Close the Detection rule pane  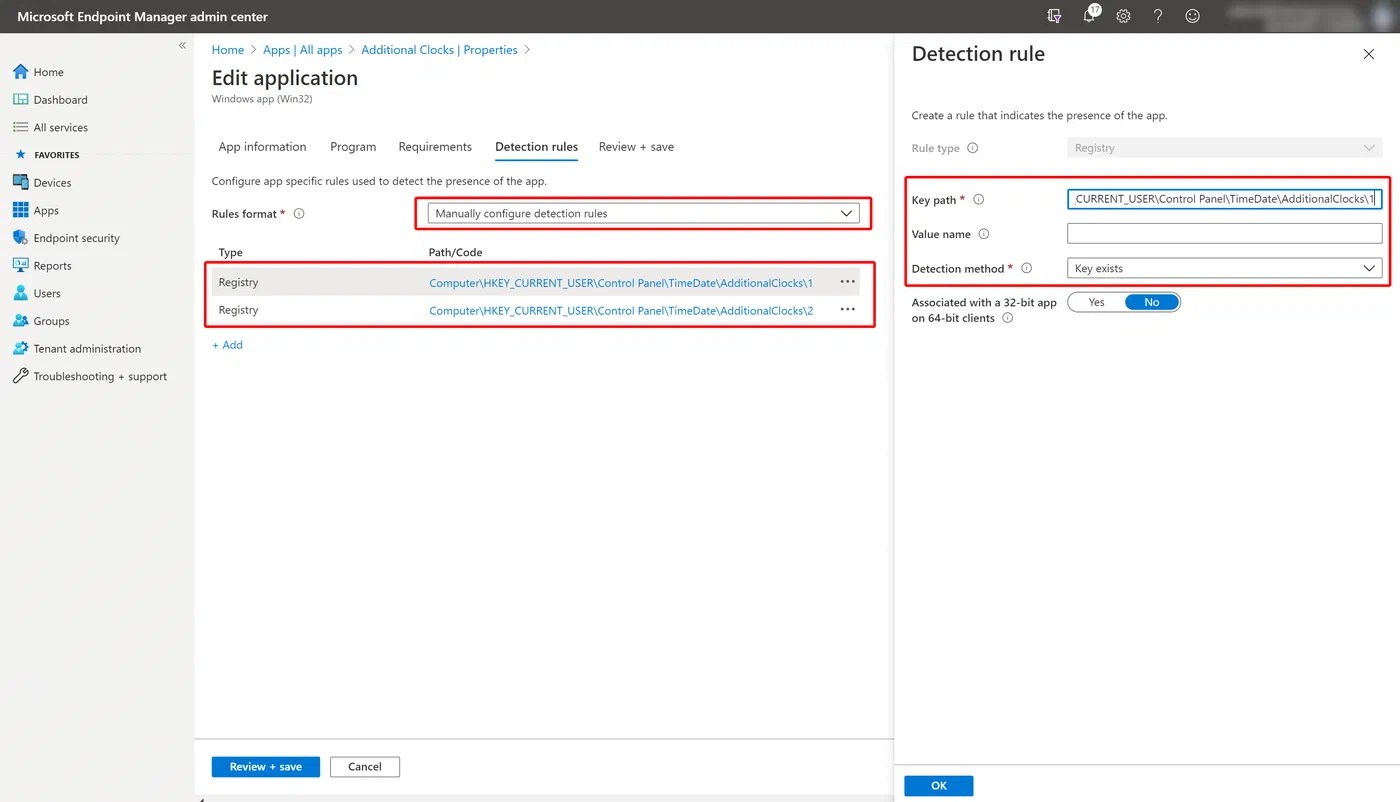coord(1369,54)
